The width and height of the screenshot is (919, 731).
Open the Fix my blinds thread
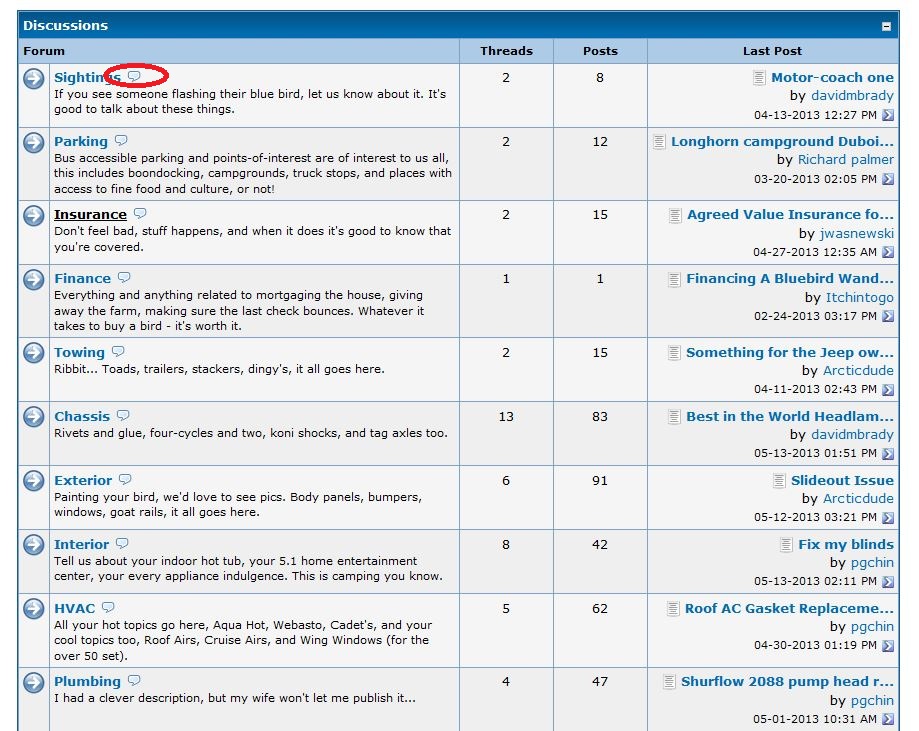click(845, 544)
